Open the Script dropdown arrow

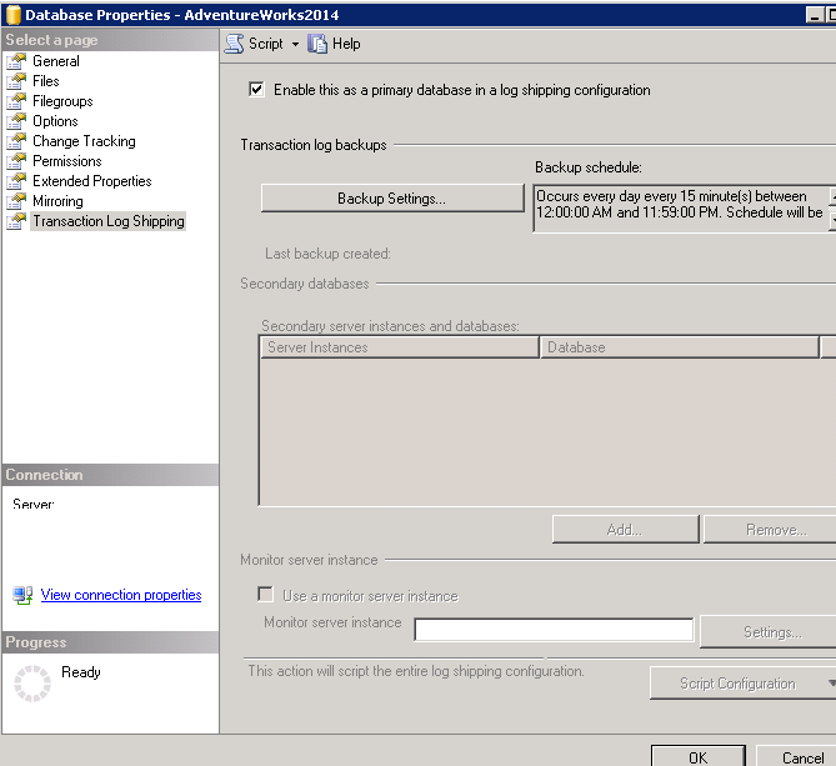[x=295, y=44]
